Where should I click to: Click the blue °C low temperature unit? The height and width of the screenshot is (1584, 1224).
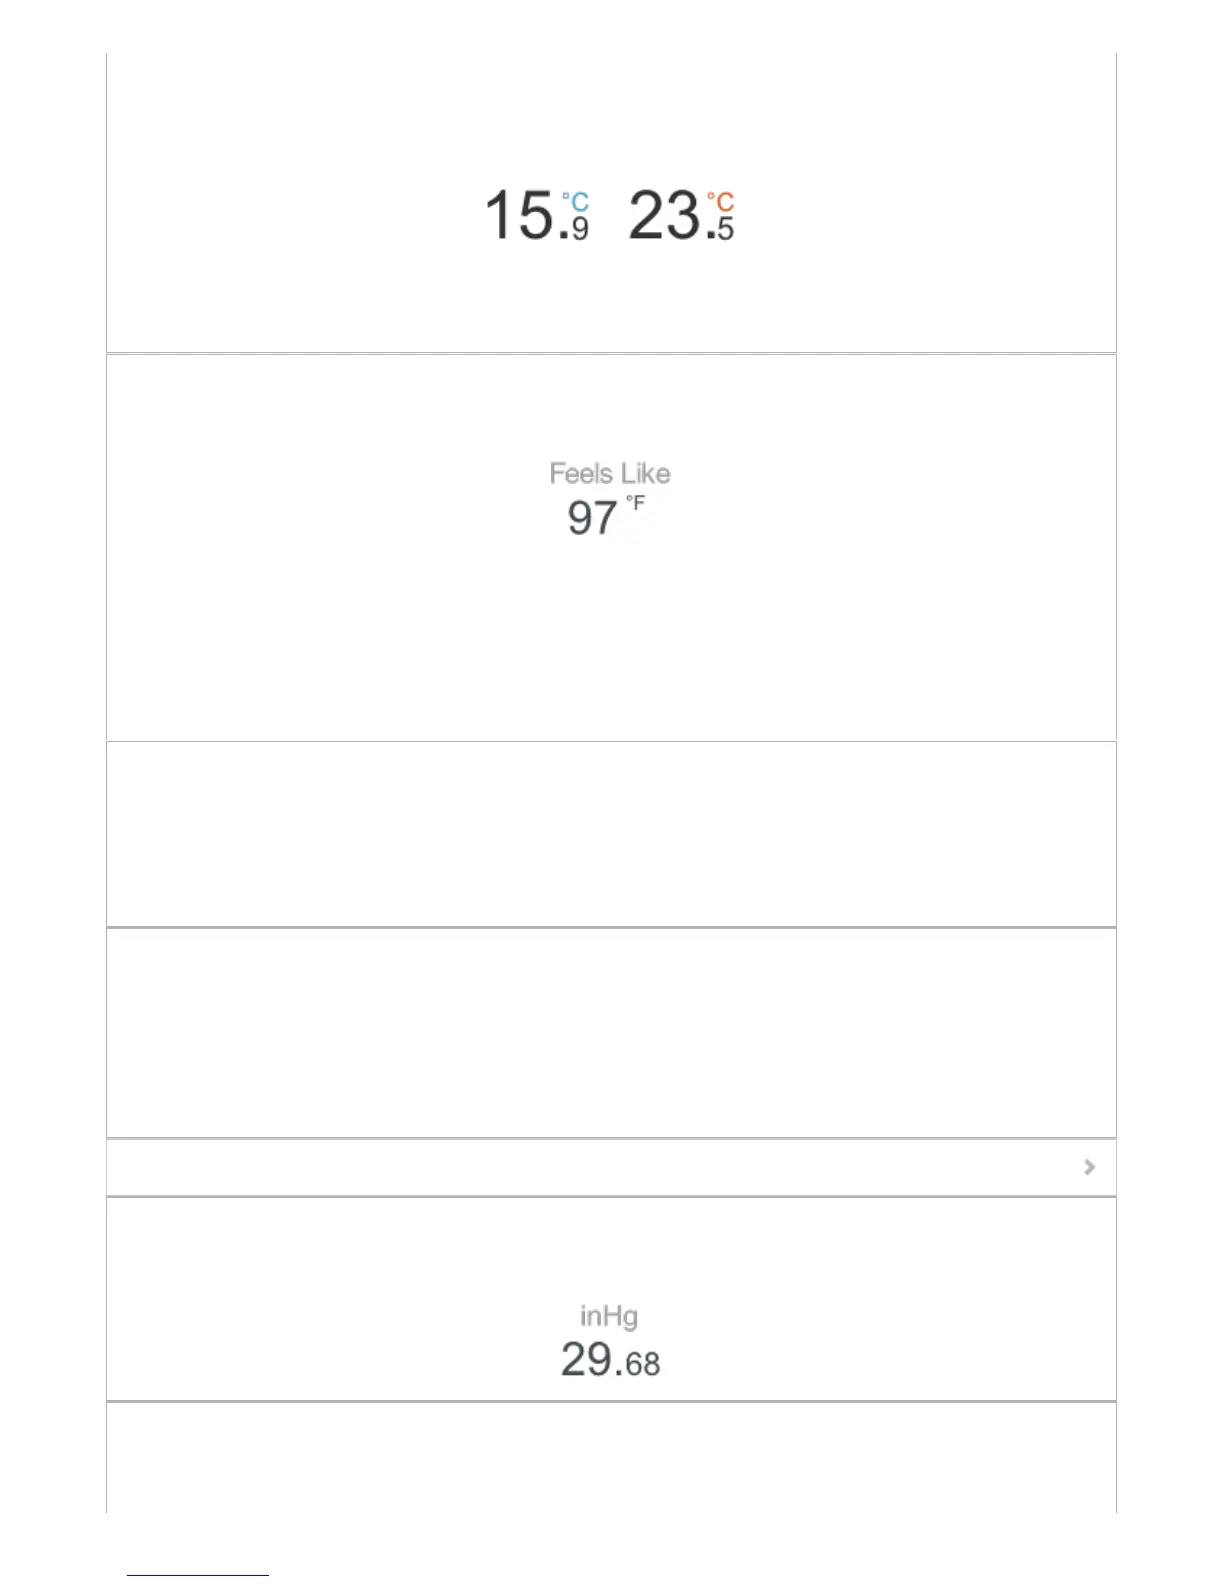click(575, 202)
